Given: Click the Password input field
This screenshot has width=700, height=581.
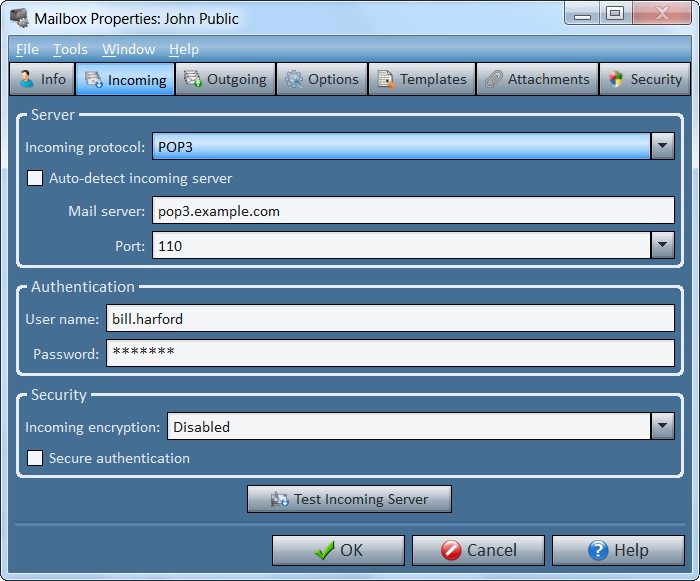Looking at the screenshot, I should [x=390, y=353].
